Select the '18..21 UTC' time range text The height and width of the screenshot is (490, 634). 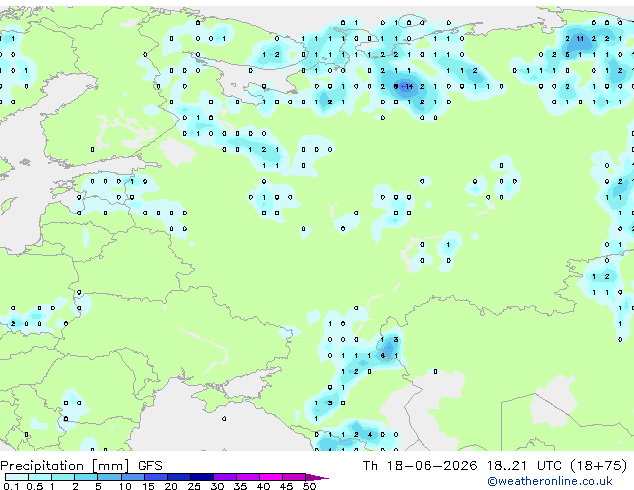524,466
